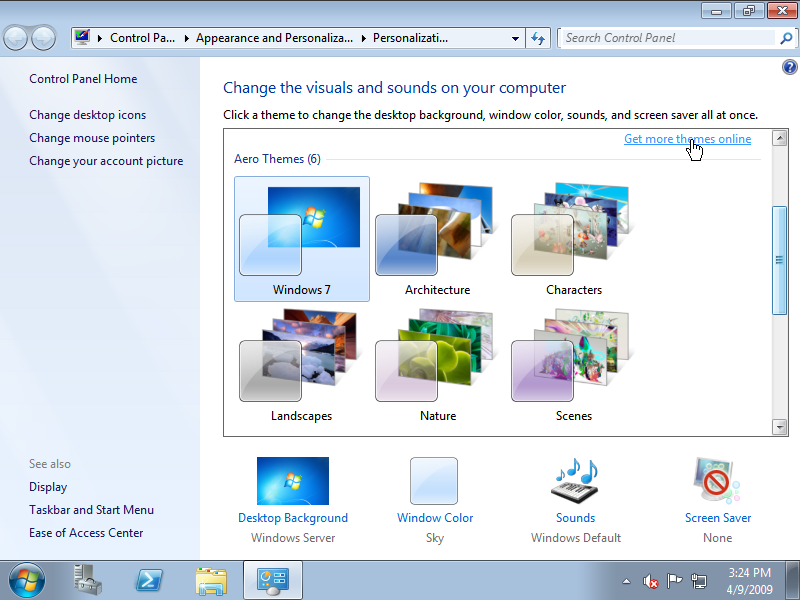Expand arrow before Appearance and Personalization breadcrumb
800x600 pixels.
point(187,38)
